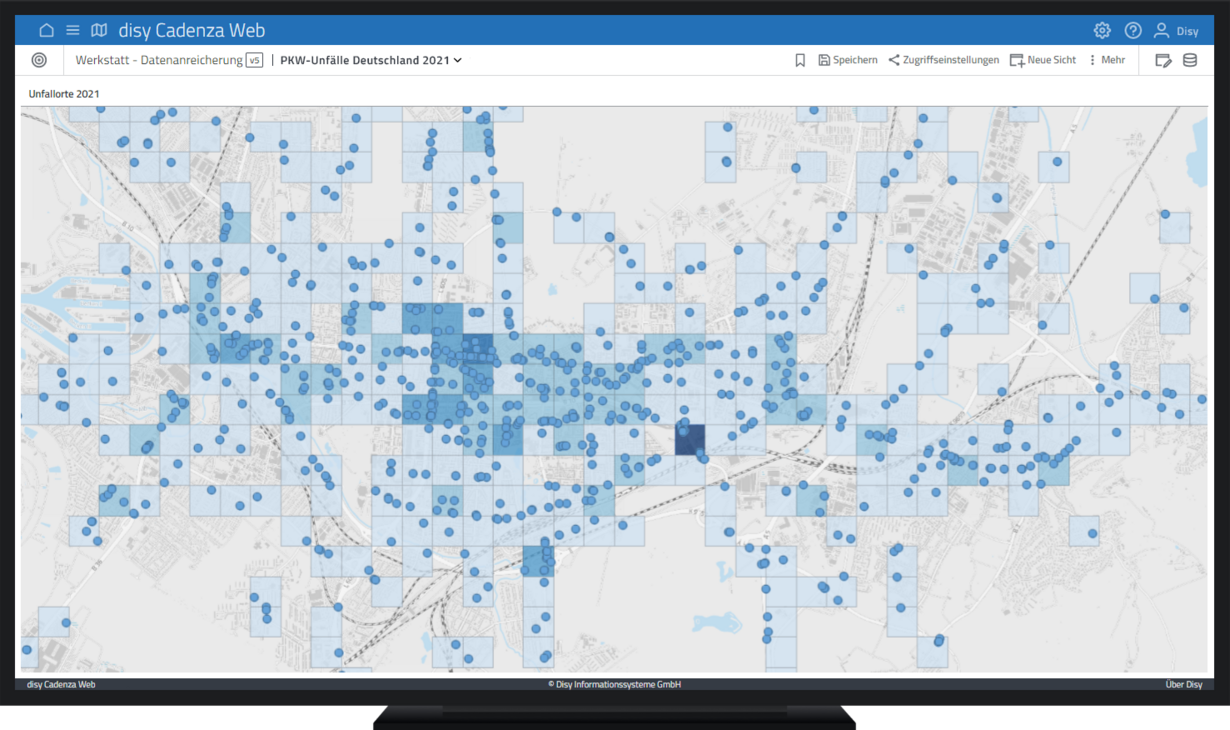Open the Mehr overflow menu
The image size is (1230, 730).
(1107, 60)
